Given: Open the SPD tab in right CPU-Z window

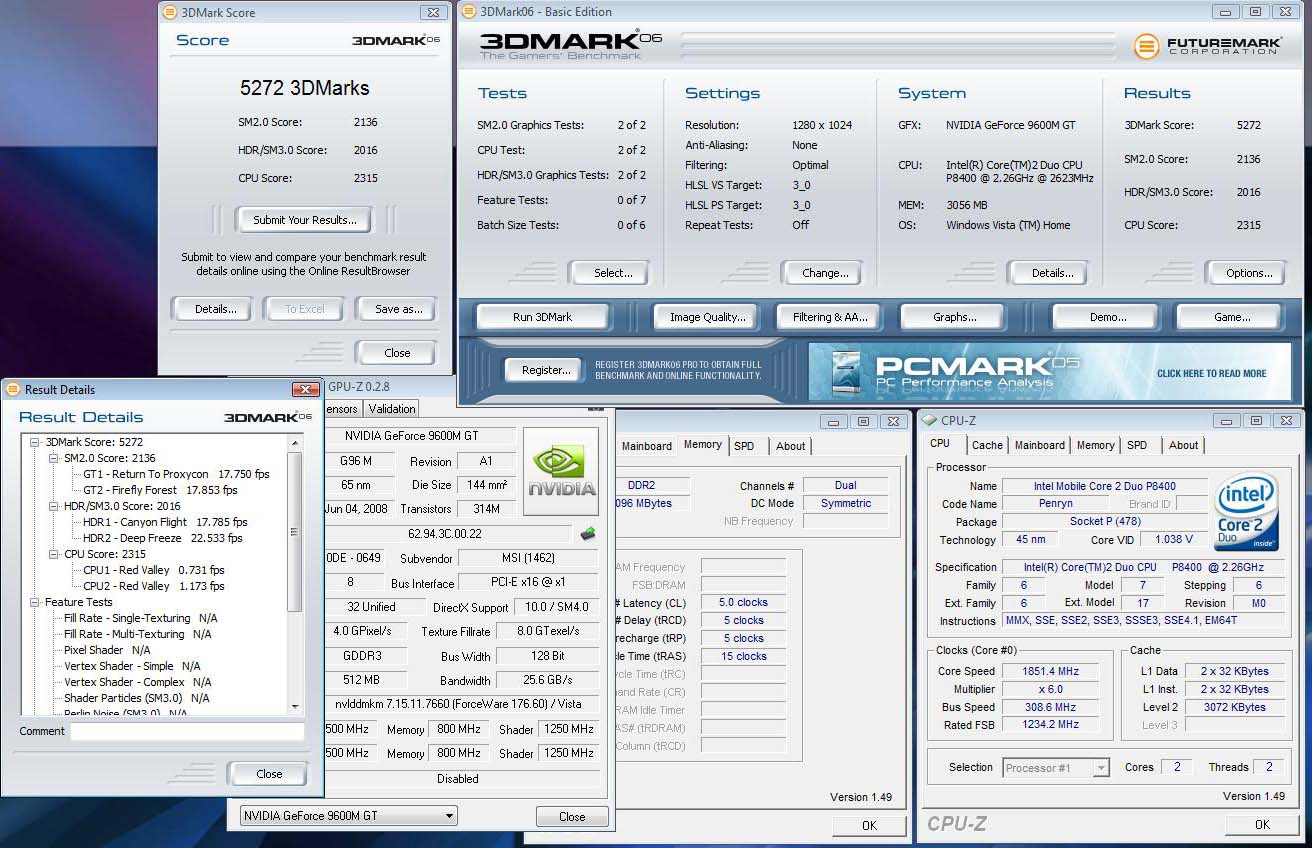Looking at the screenshot, I should (x=1137, y=445).
